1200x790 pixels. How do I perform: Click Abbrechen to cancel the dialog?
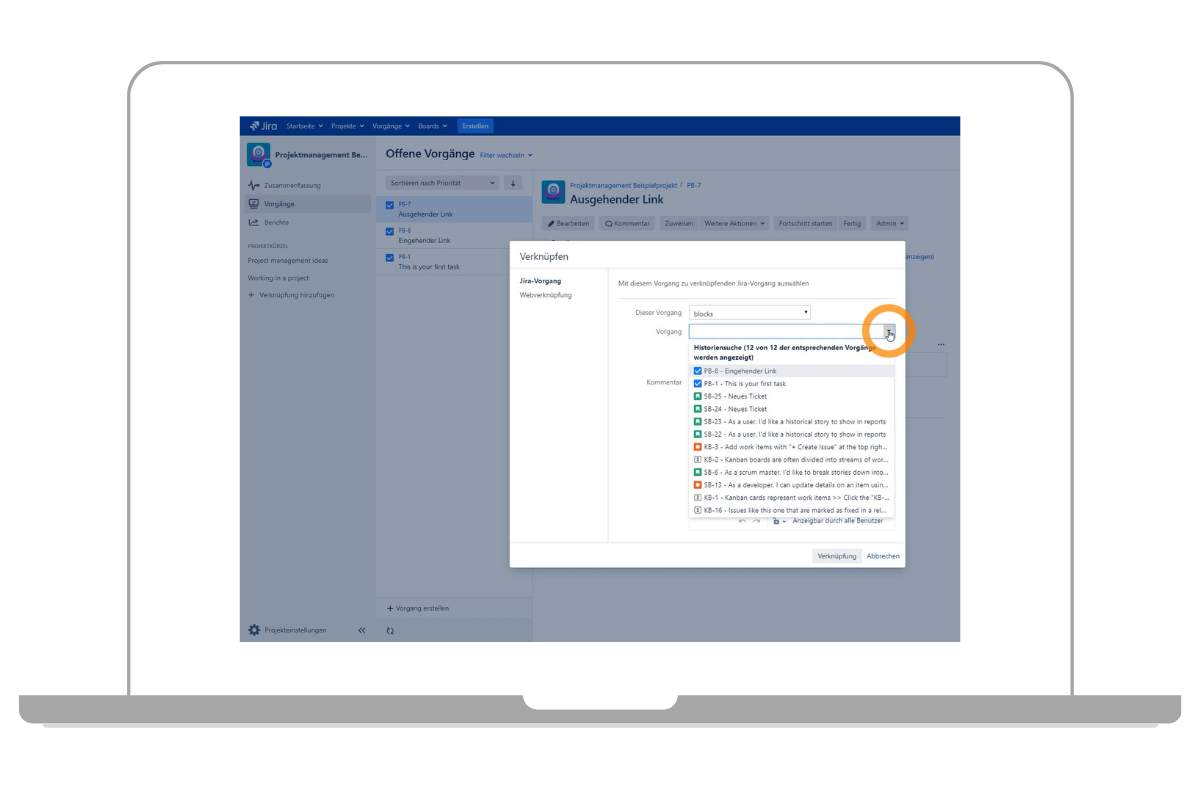(883, 556)
